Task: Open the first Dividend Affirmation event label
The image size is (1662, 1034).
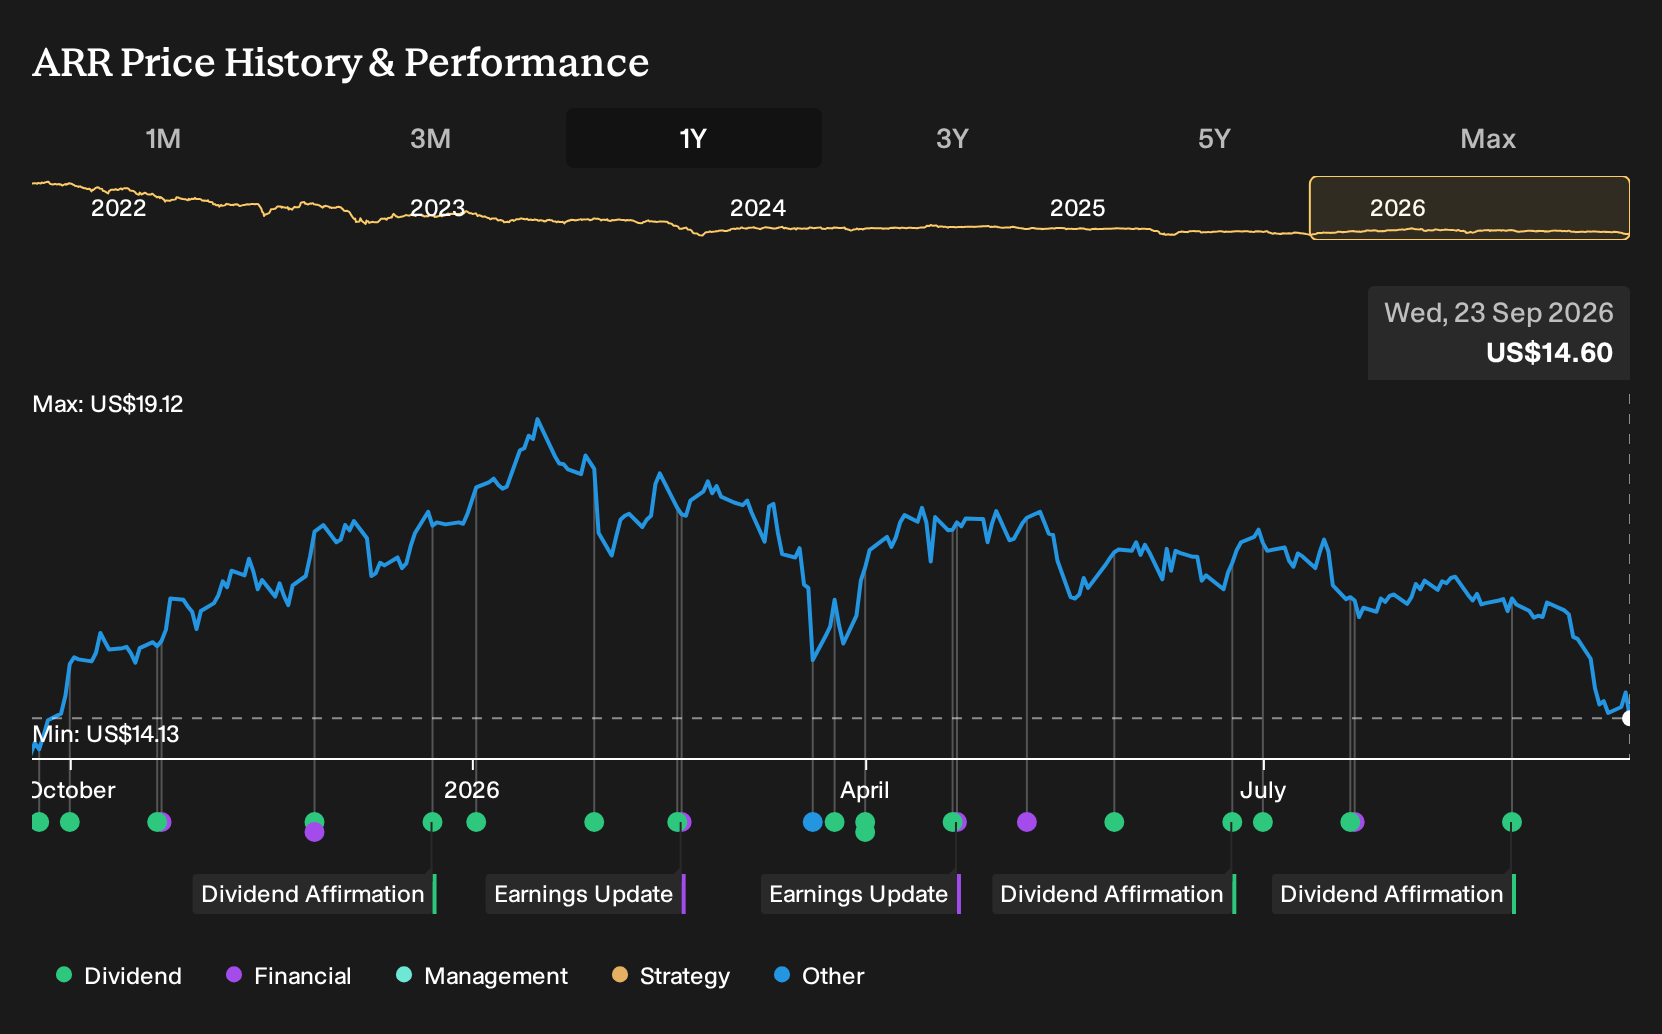Action: [x=315, y=894]
